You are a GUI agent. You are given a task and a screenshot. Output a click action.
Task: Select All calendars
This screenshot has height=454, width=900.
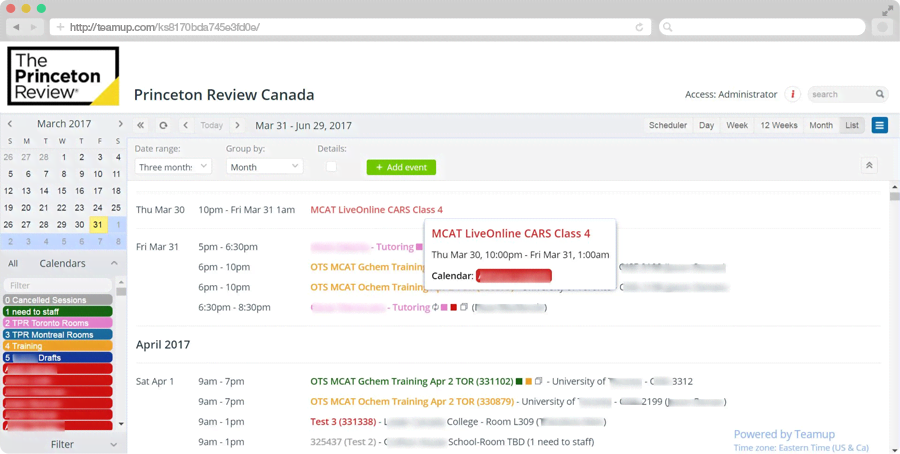click(13, 263)
